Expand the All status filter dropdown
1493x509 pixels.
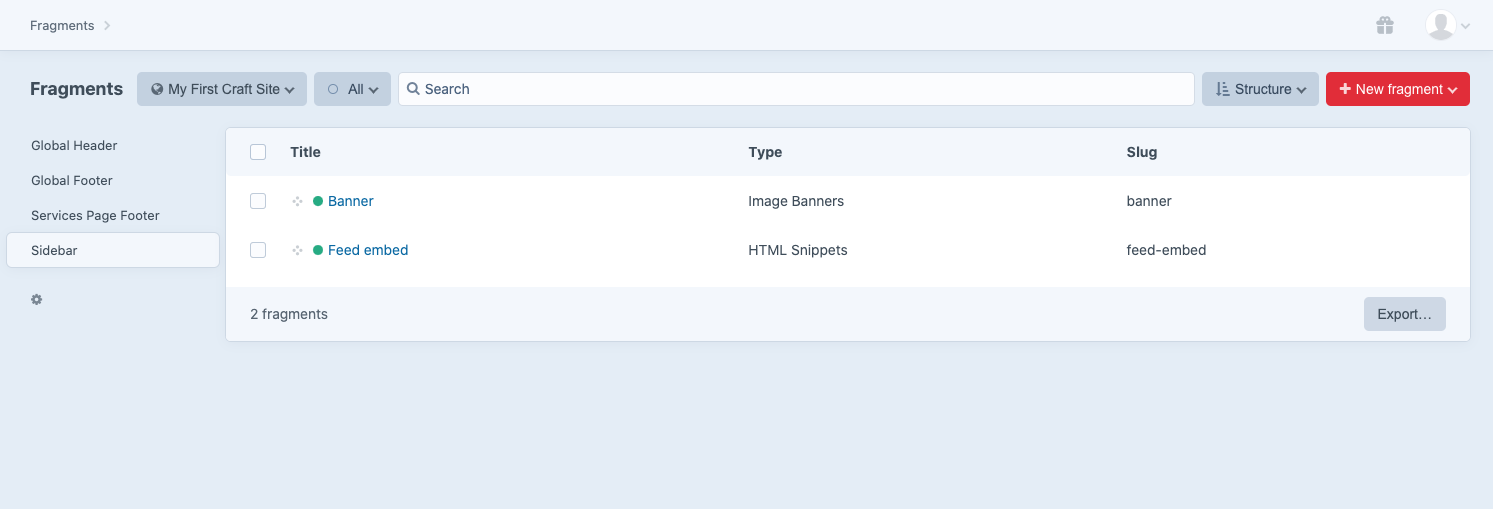352,89
